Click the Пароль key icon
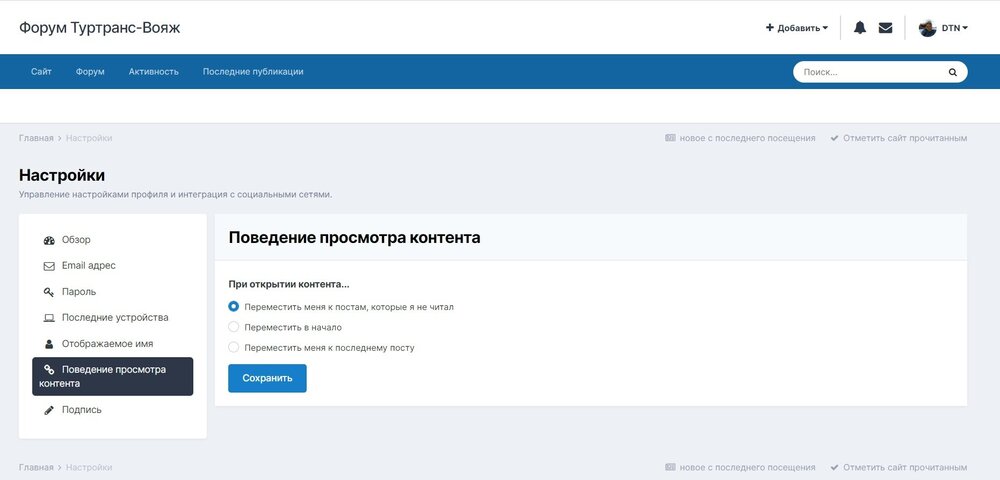1000x480 pixels. (x=49, y=292)
